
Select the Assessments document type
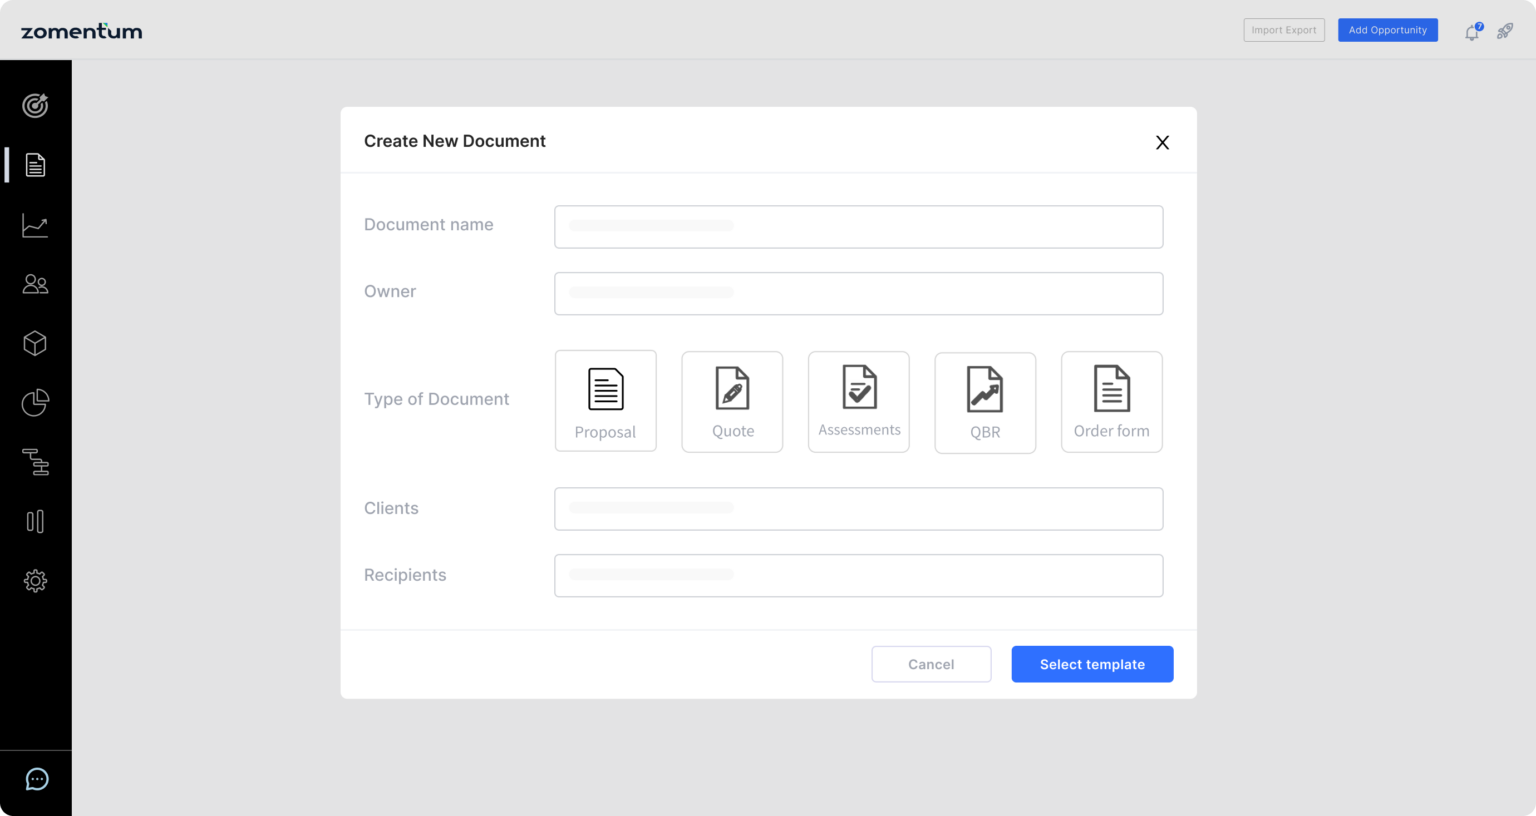[859, 401]
